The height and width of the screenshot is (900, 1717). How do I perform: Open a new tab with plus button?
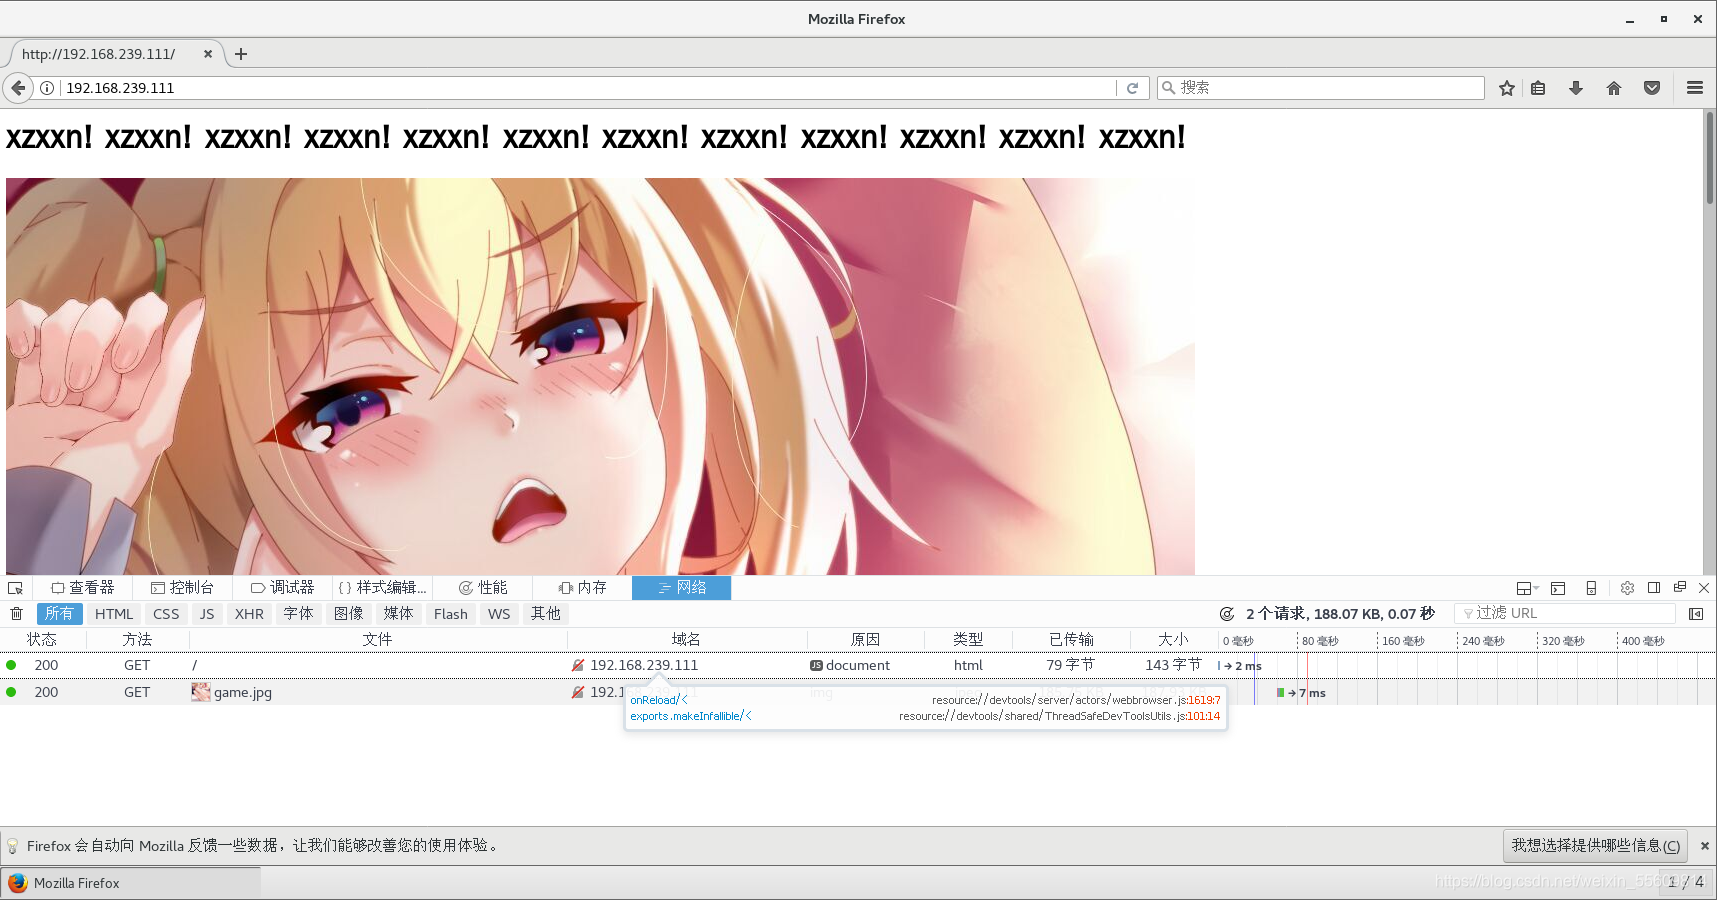coord(241,54)
